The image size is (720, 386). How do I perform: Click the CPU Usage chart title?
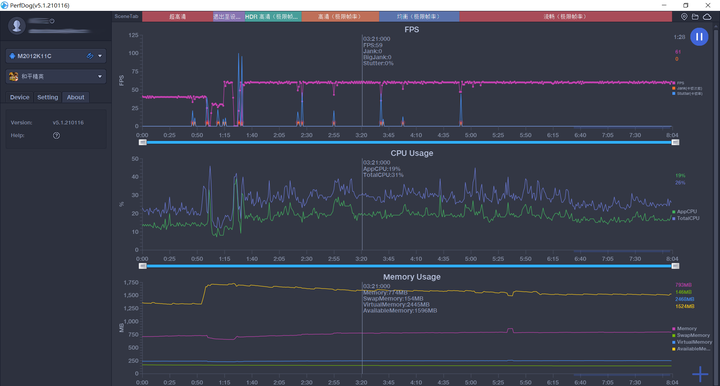pyautogui.click(x=411, y=153)
